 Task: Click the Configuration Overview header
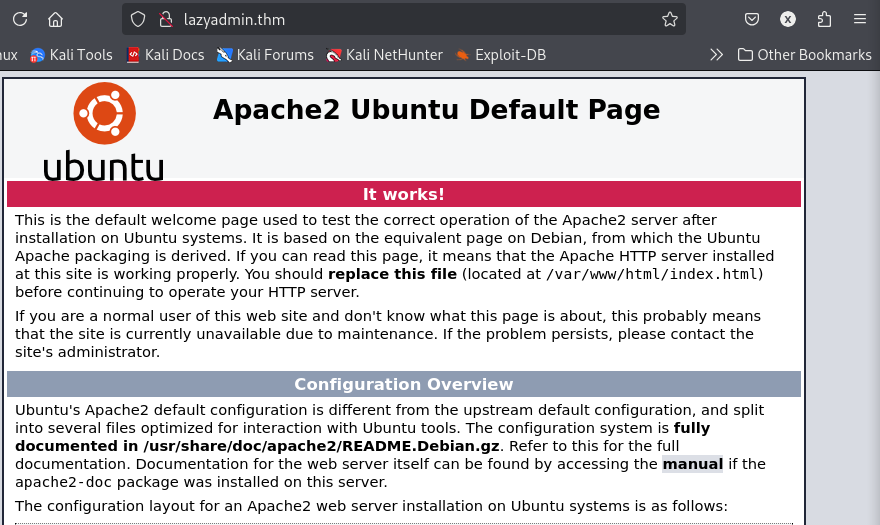[x=404, y=384]
